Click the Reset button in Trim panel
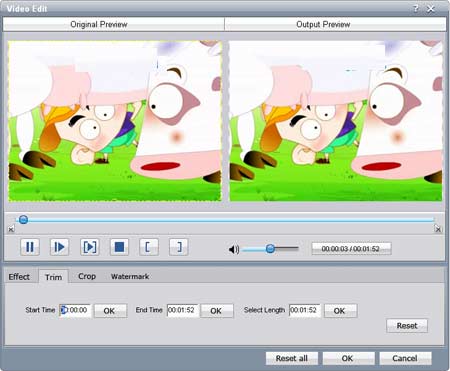Screen dimensions: 450x371 407,326
